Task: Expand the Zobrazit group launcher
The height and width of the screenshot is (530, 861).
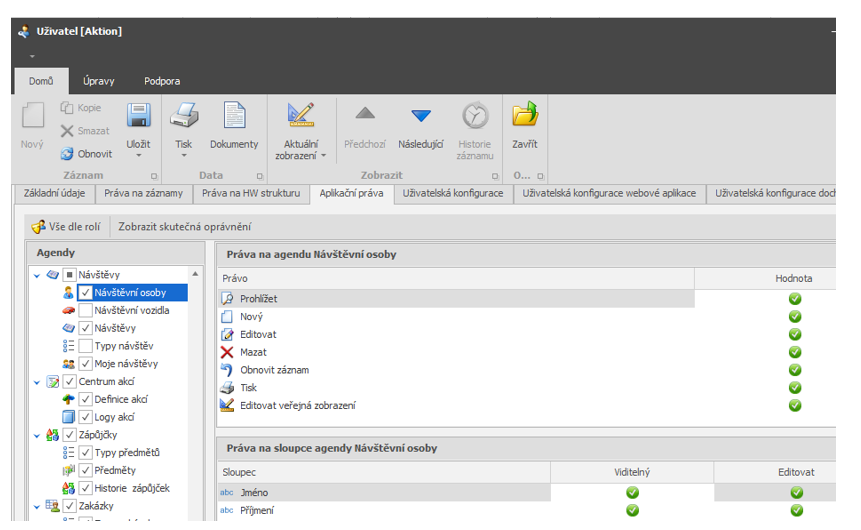Action: 495,176
